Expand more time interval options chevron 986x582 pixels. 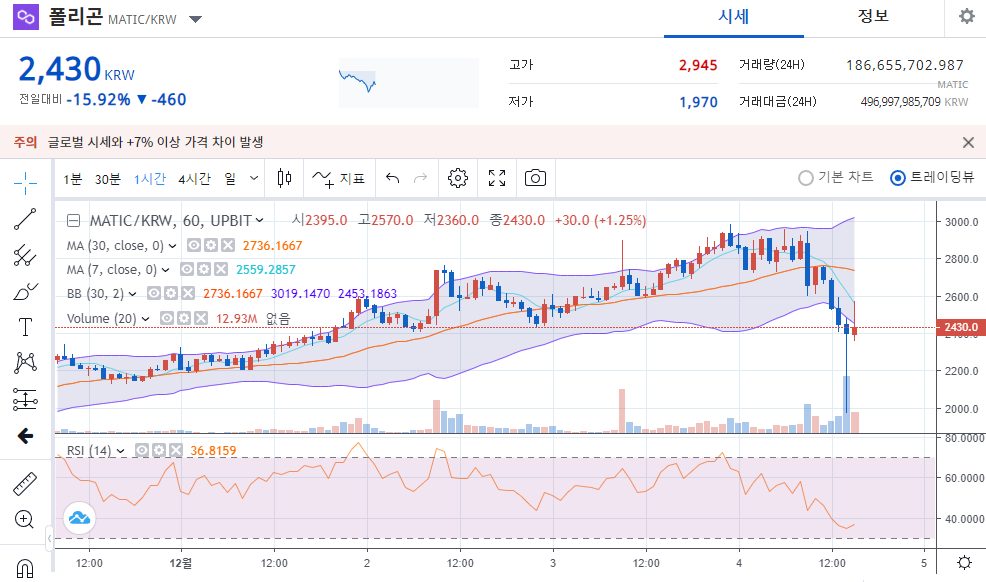254,178
